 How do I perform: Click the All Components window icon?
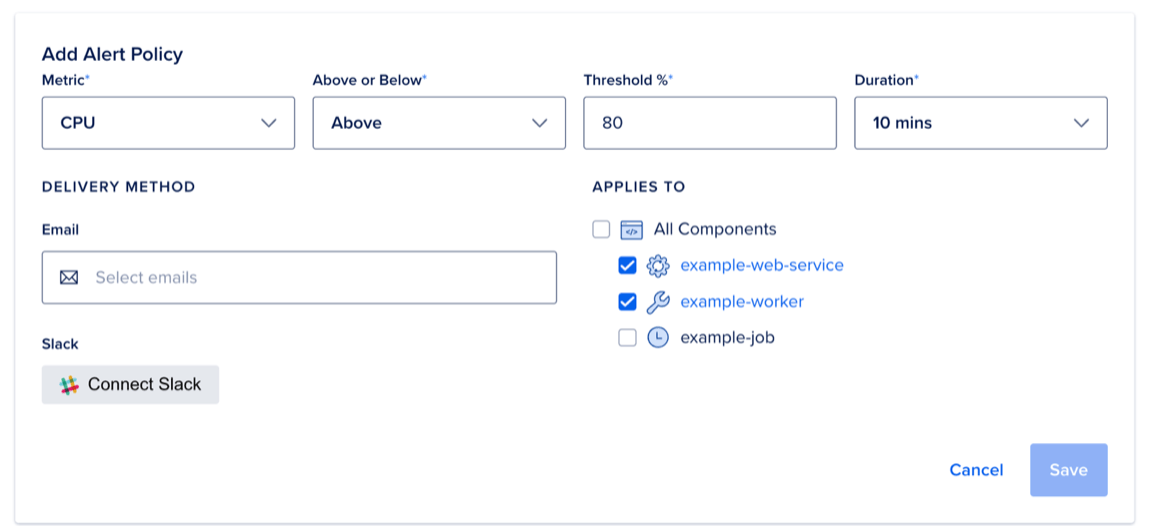click(x=631, y=230)
